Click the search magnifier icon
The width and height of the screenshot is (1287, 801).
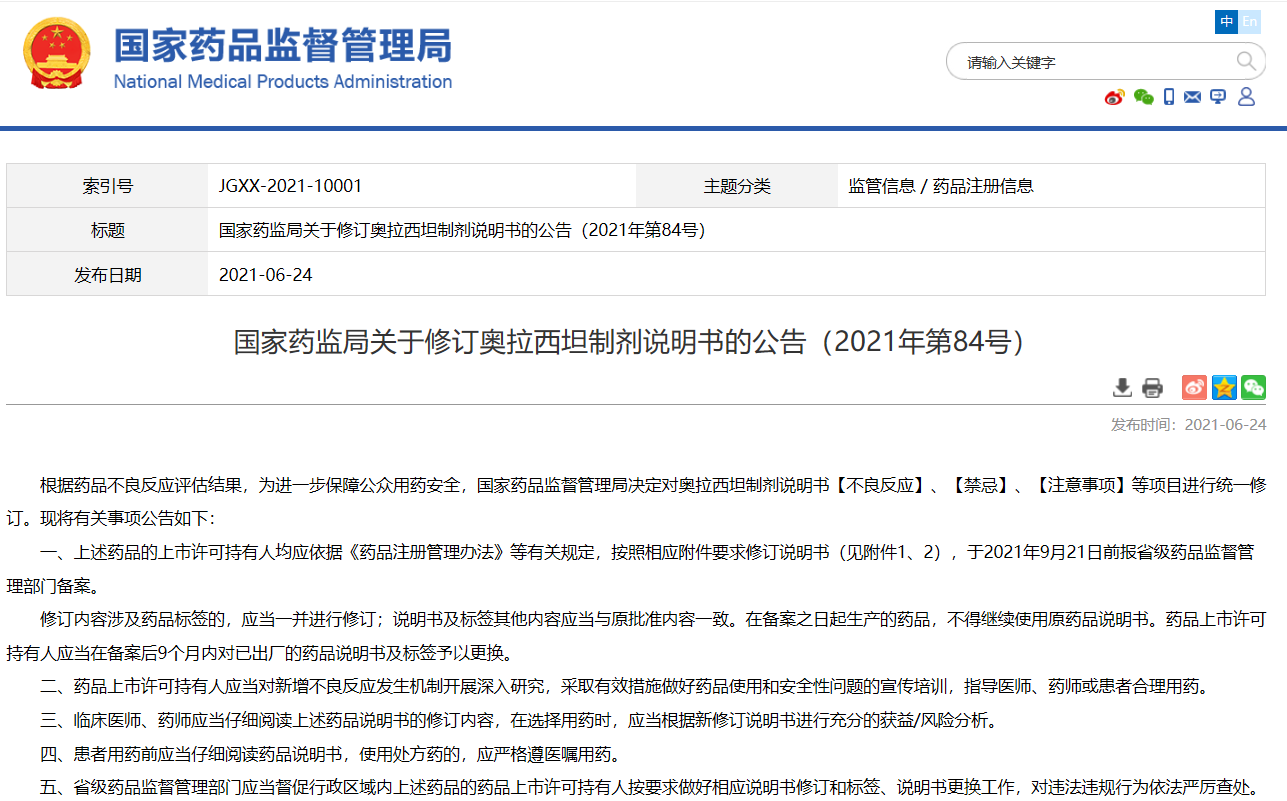1245,62
